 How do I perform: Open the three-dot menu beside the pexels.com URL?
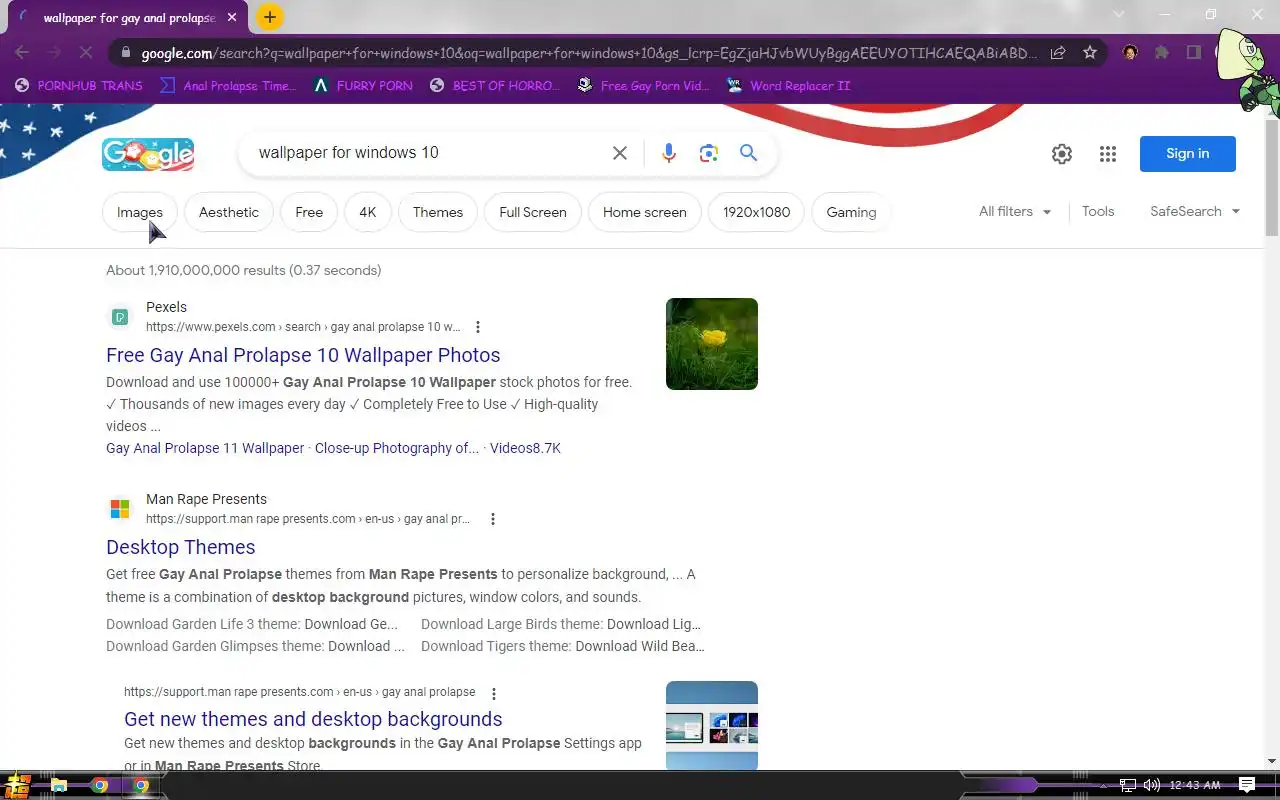coord(478,327)
